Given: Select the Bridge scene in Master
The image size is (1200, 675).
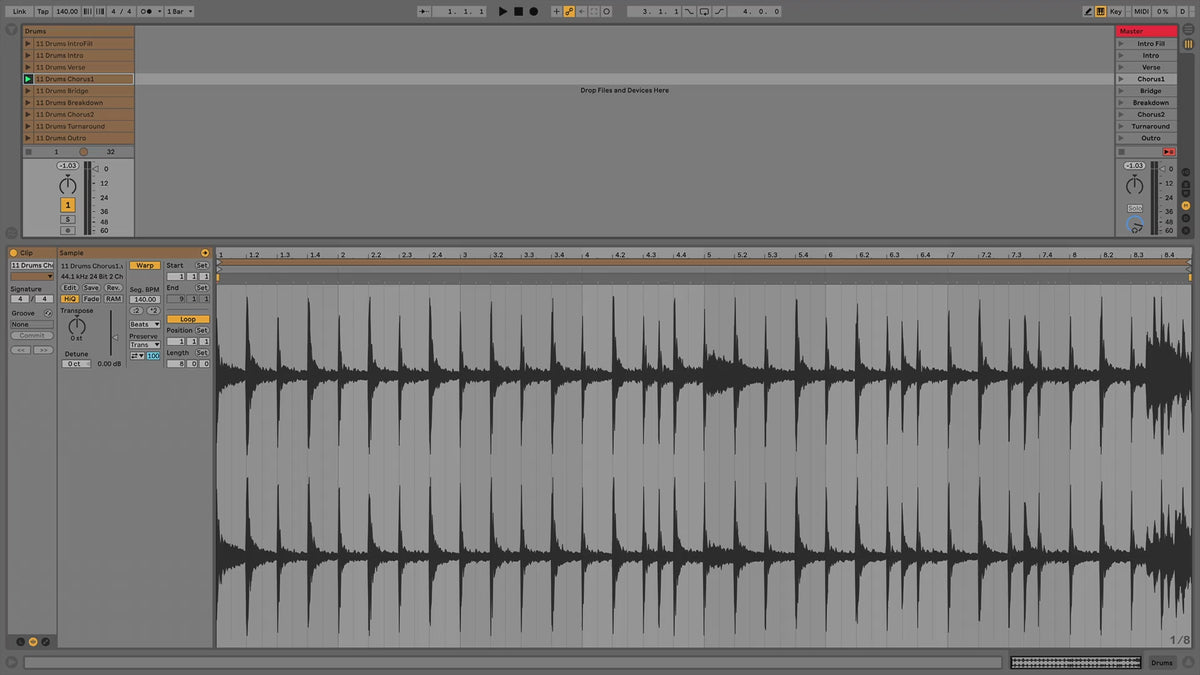Looking at the screenshot, I should [x=1150, y=91].
